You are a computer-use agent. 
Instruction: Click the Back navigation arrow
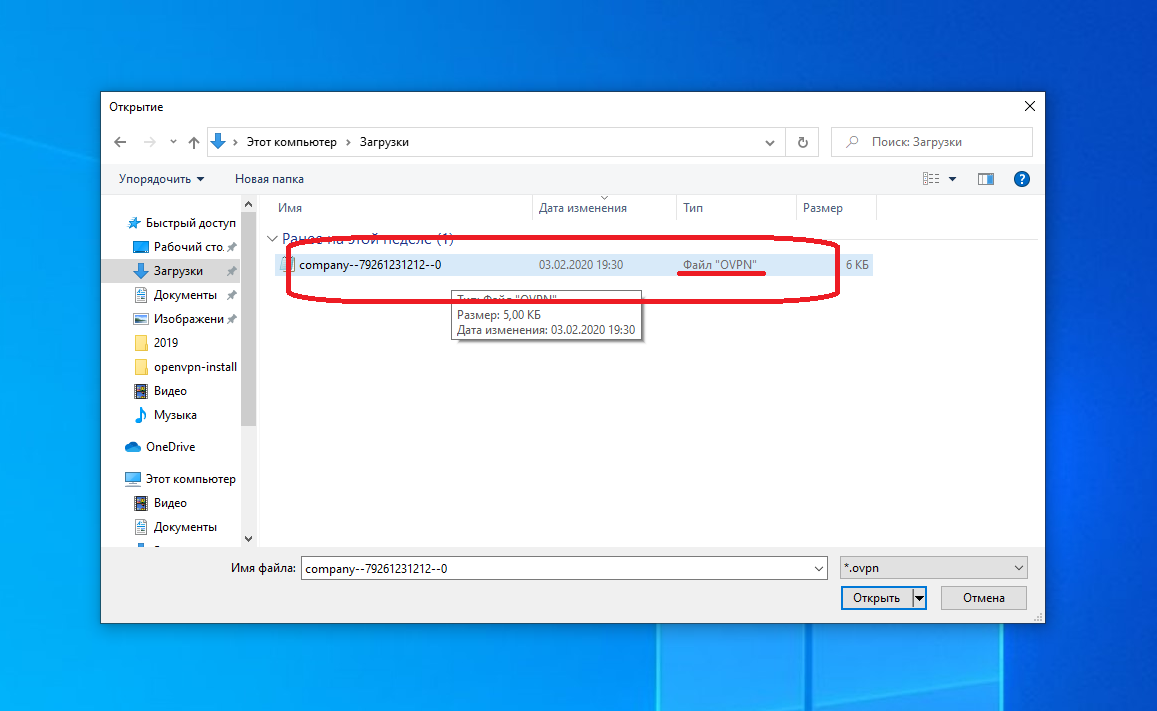click(120, 142)
